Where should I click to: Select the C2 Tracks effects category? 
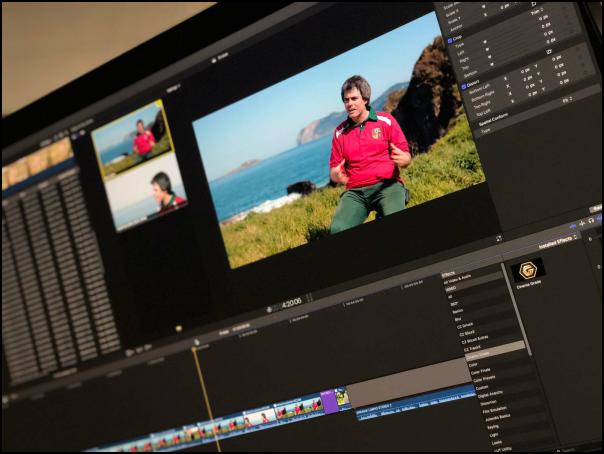pos(472,348)
